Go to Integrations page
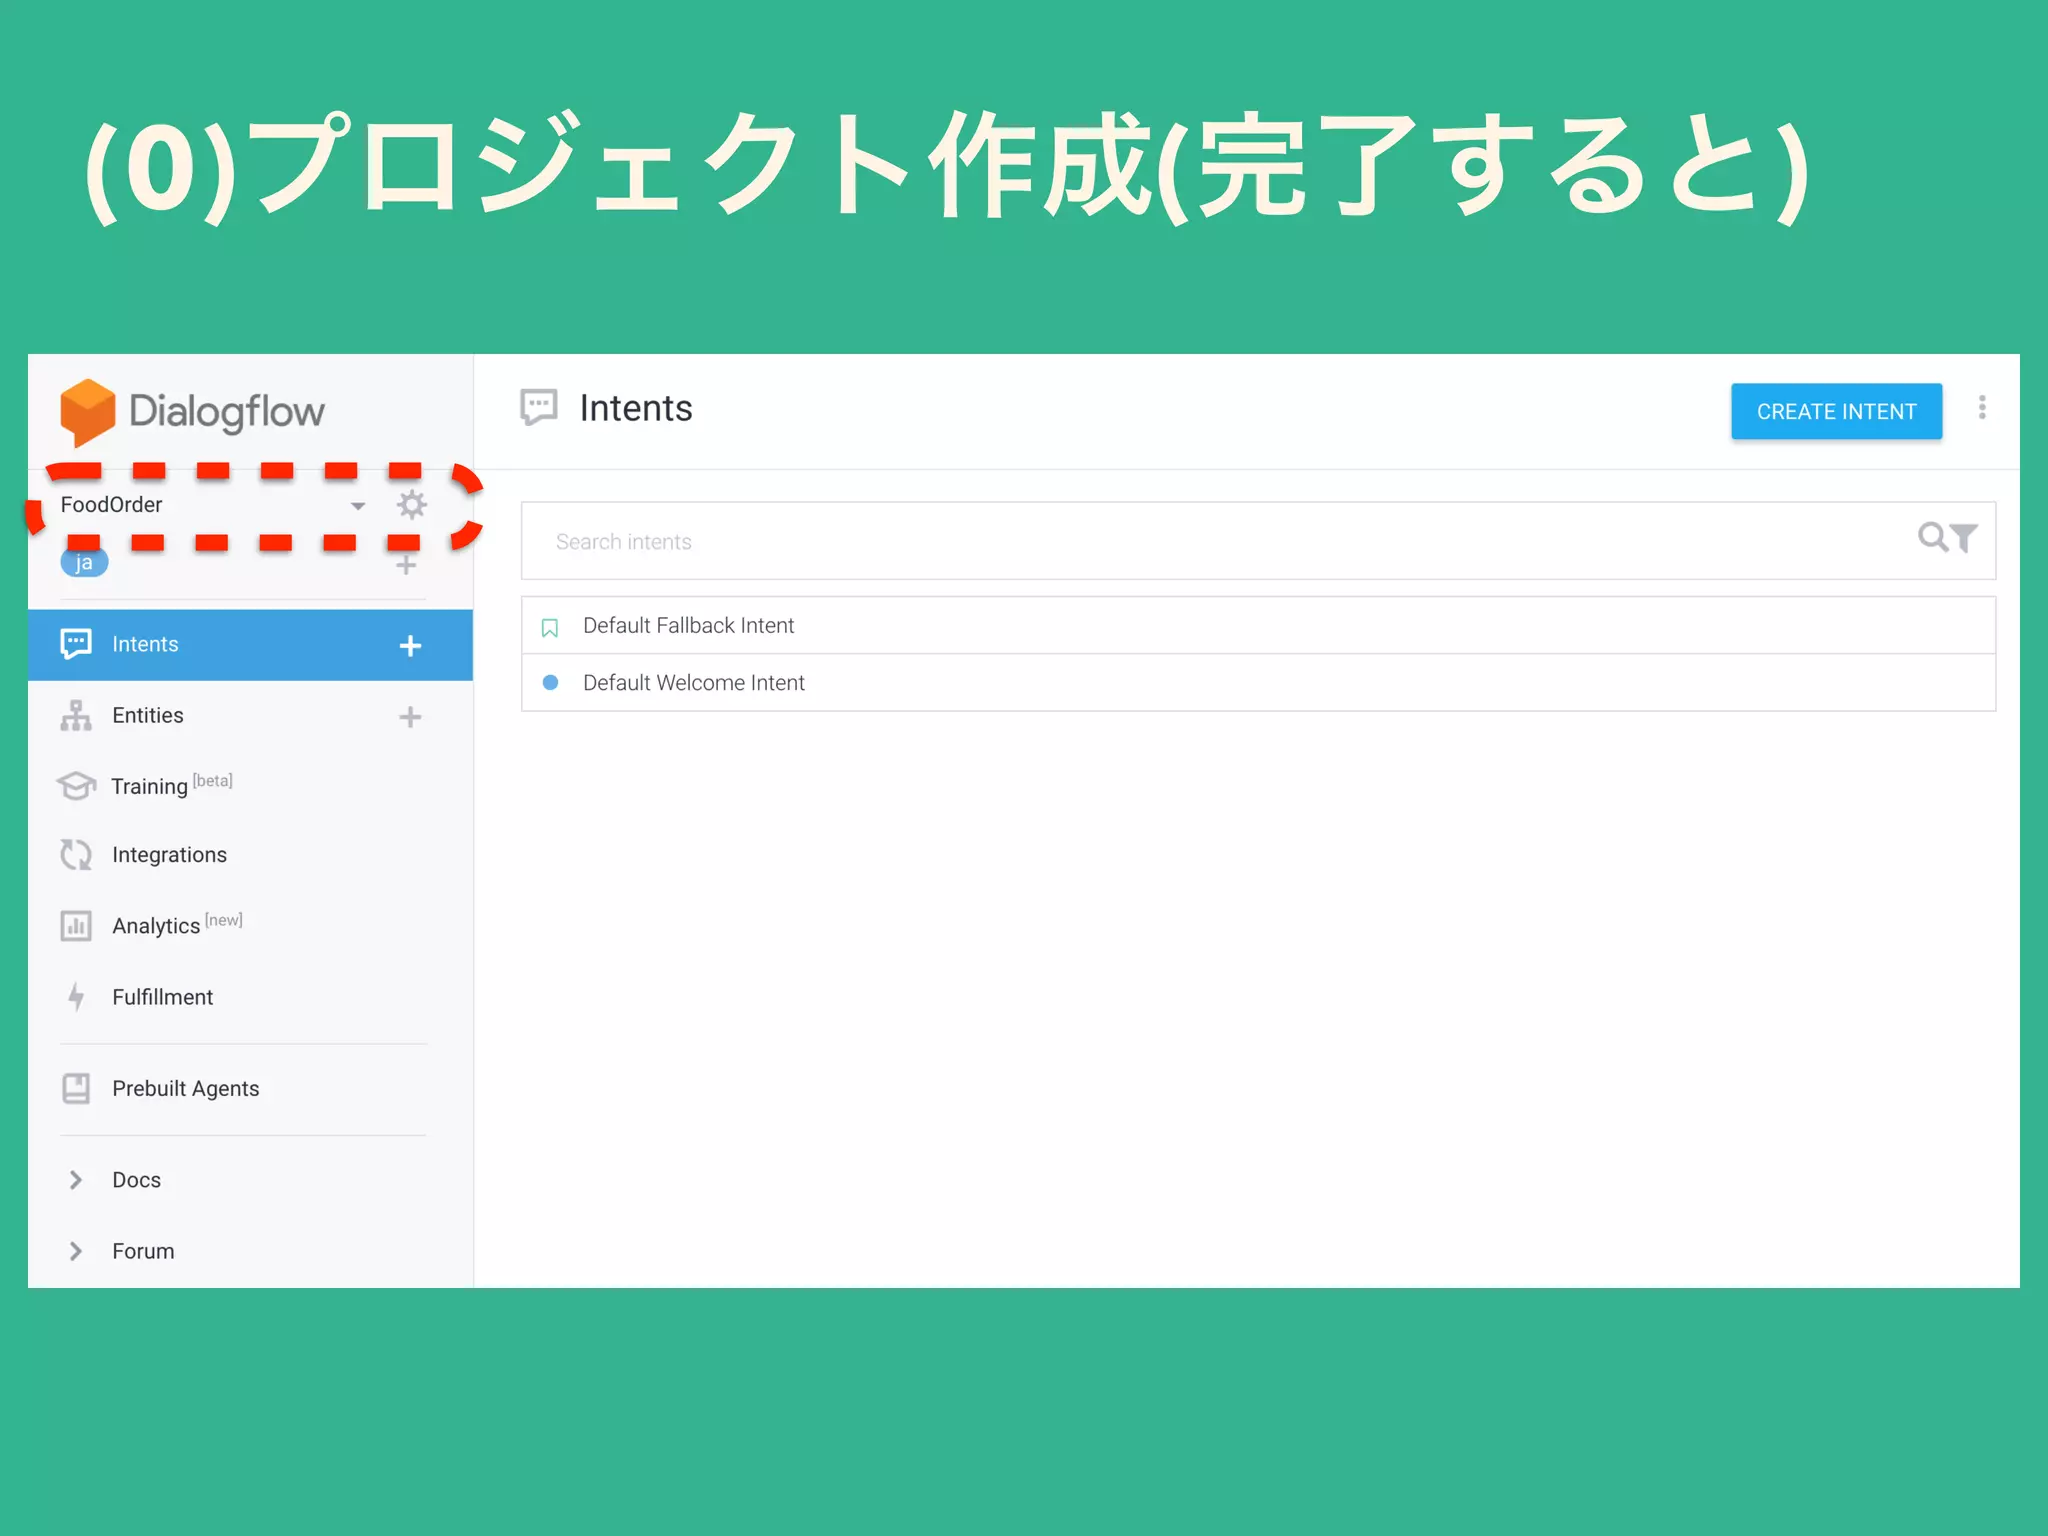This screenshot has height=1536, width=2048. [x=169, y=855]
